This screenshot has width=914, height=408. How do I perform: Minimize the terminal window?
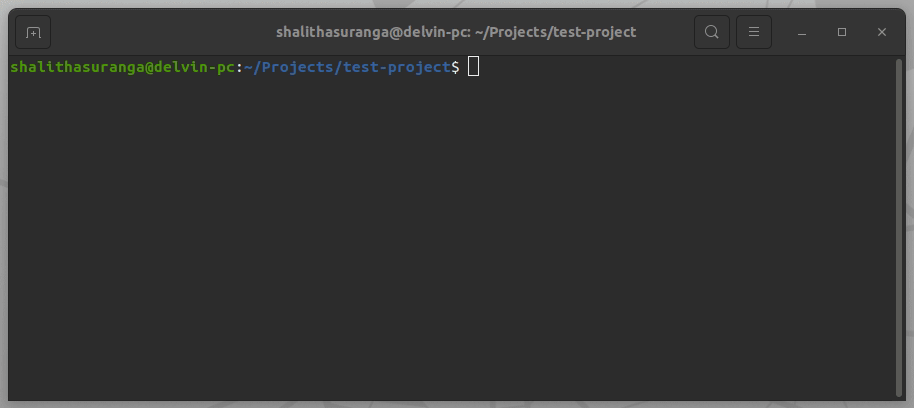(802, 32)
